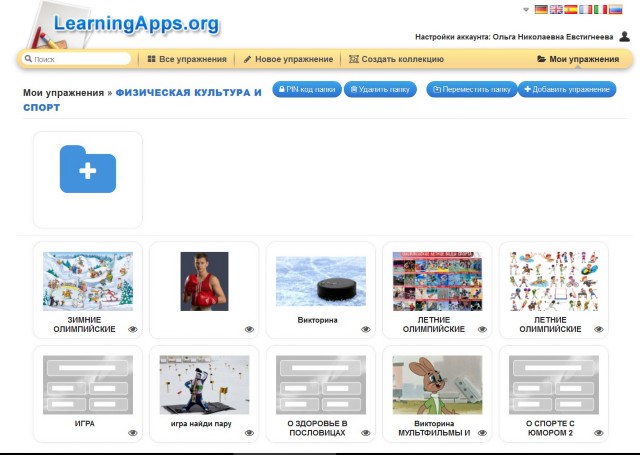The height and width of the screenshot is (455, 640).
Task: Toggle eye icon on ЗИМНИЕ ОЛИМПИЙСКИЕ tile
Action: [x=133, y=329]
